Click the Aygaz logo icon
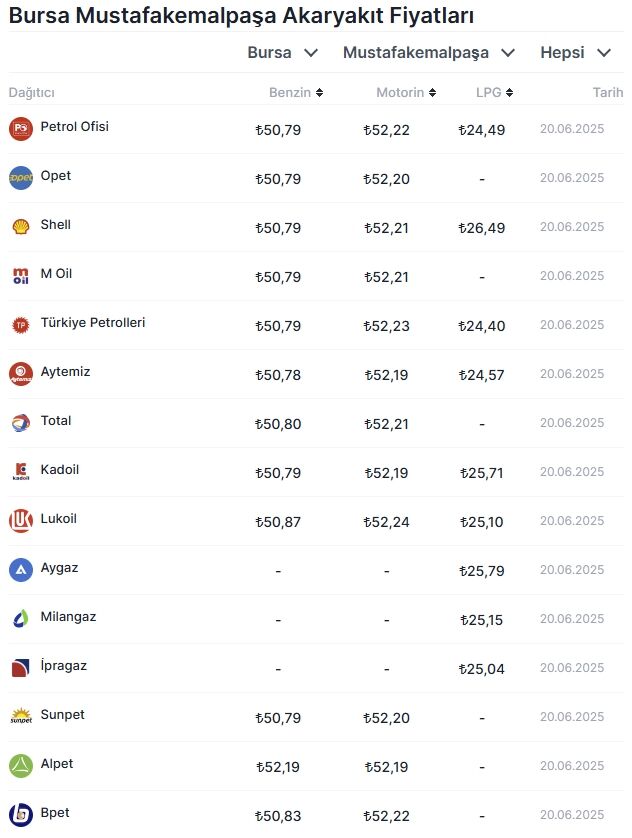 click(x=21, y=570)
